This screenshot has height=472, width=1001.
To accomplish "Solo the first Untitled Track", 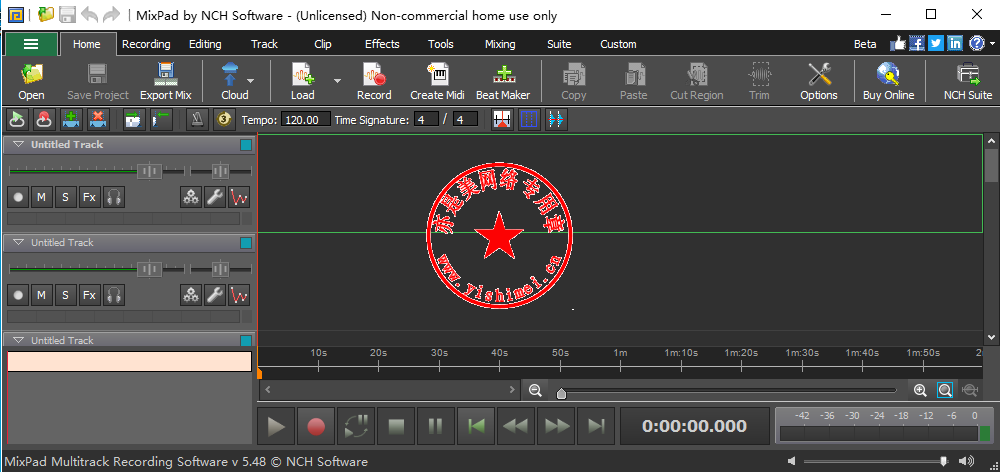I will click(x=65, y=197).
